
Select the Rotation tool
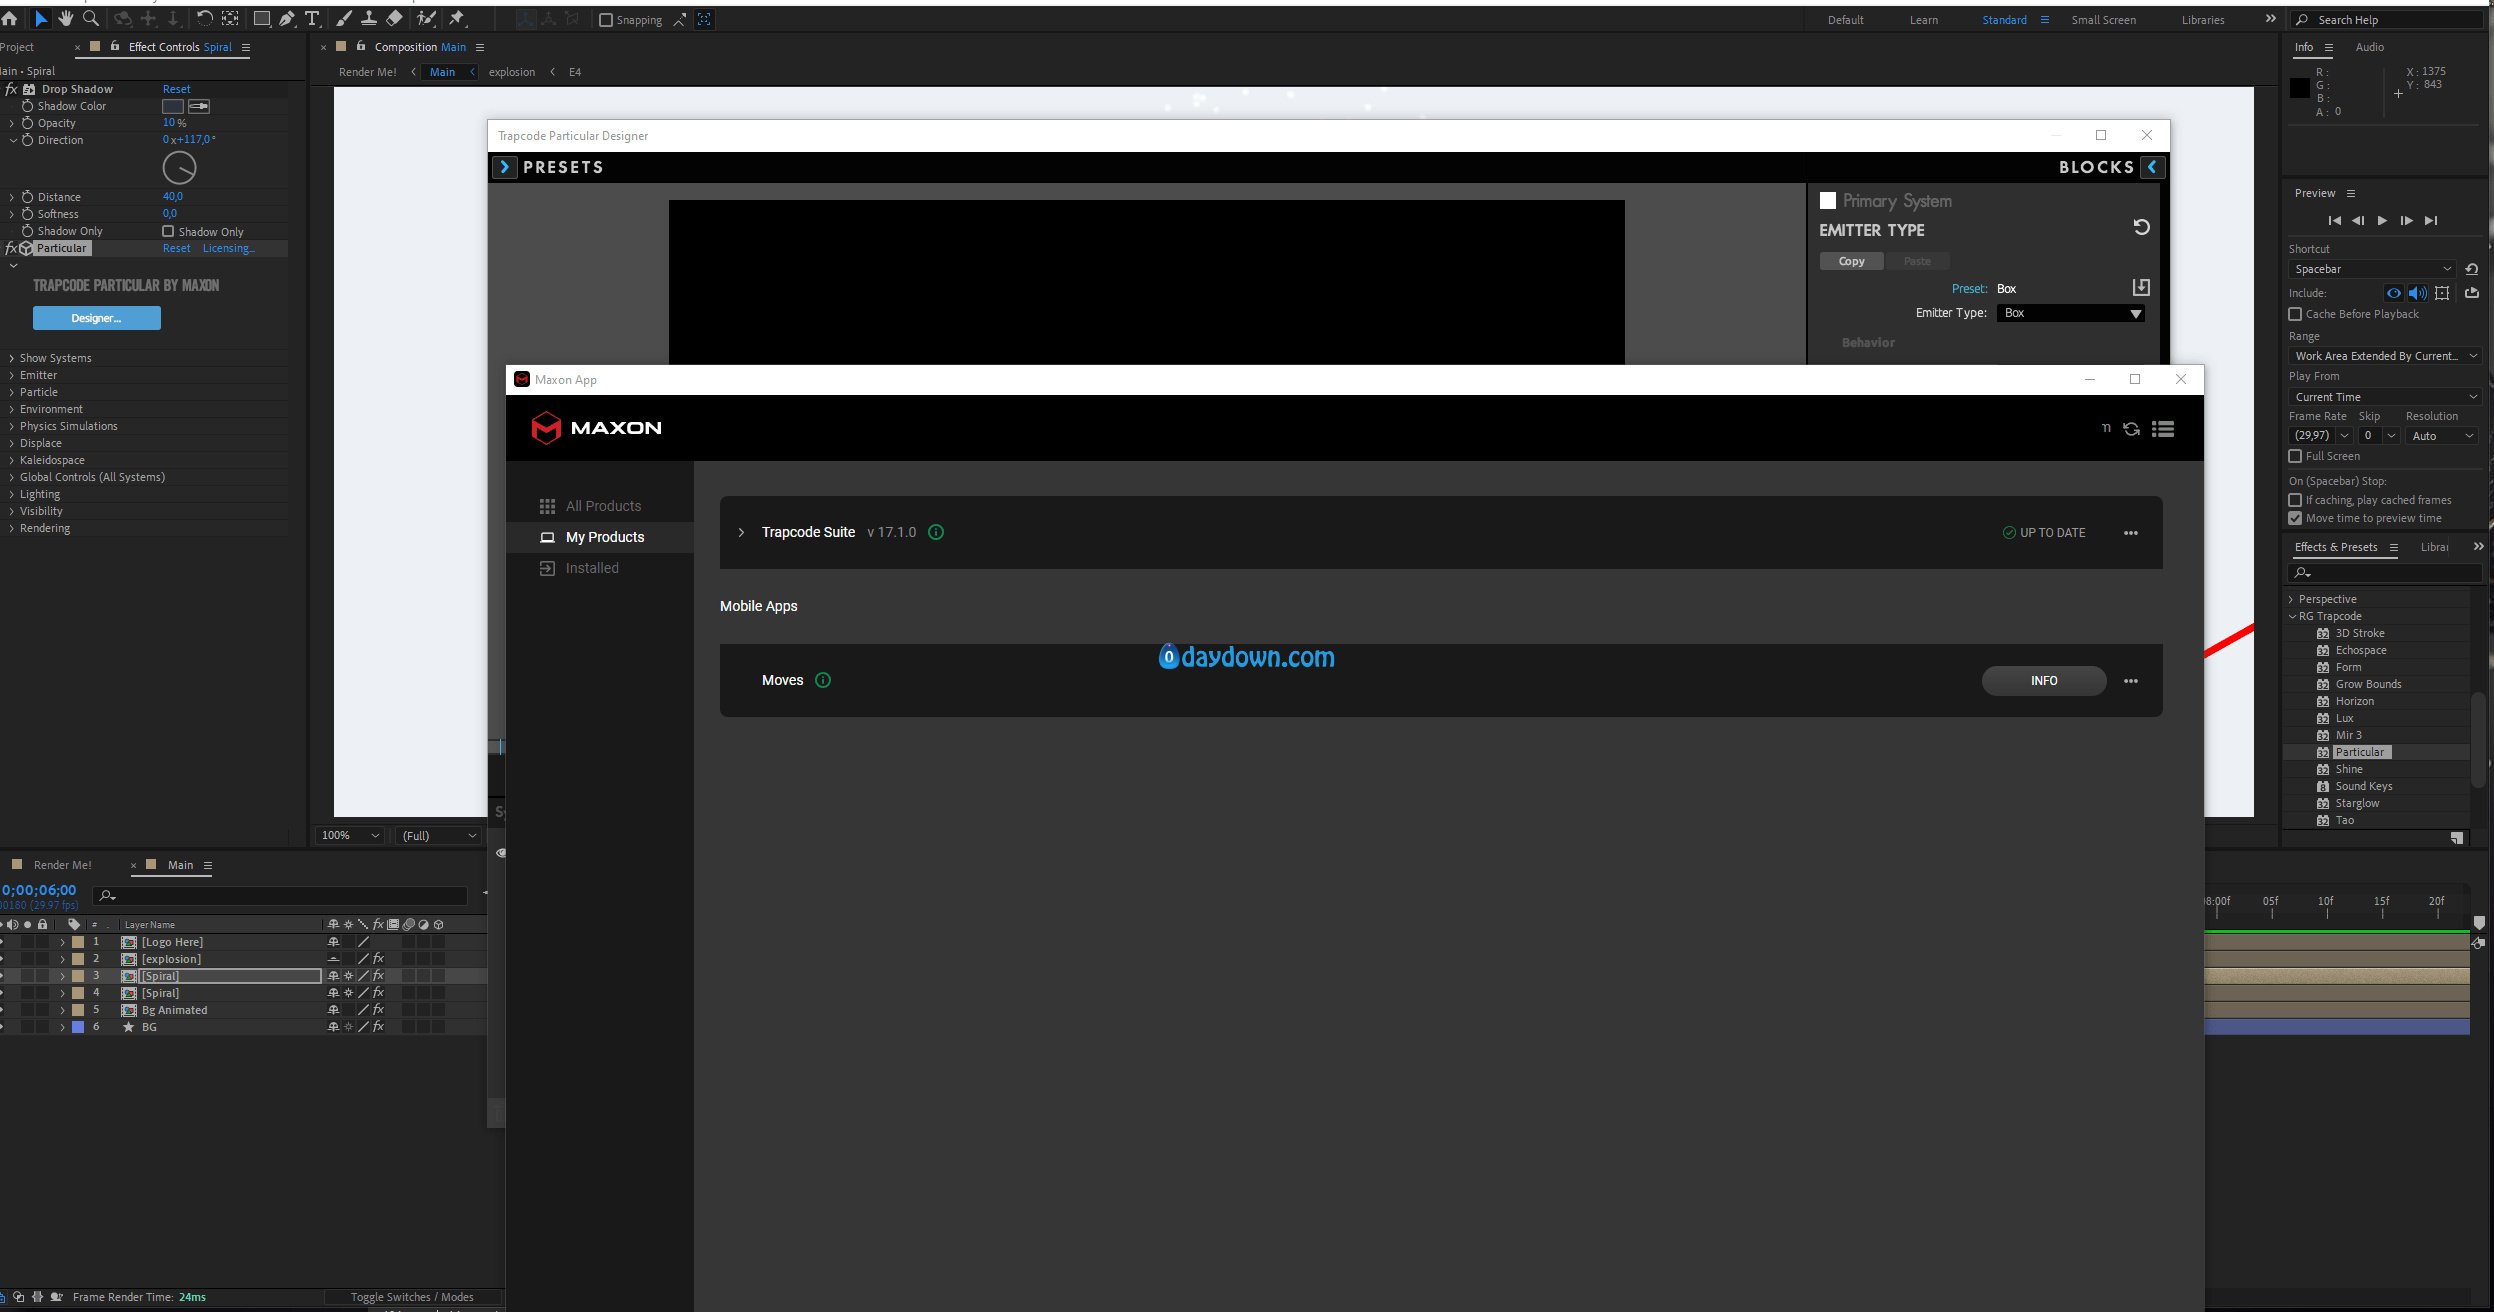204,18
